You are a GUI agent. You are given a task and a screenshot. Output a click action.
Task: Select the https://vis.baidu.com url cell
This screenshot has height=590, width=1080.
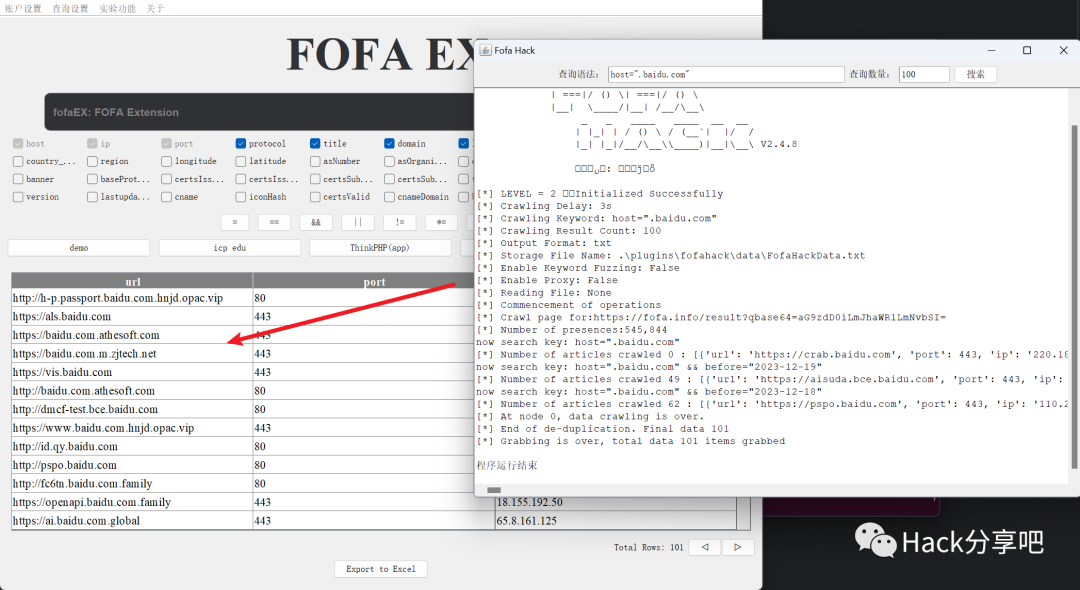coord(132,372)
